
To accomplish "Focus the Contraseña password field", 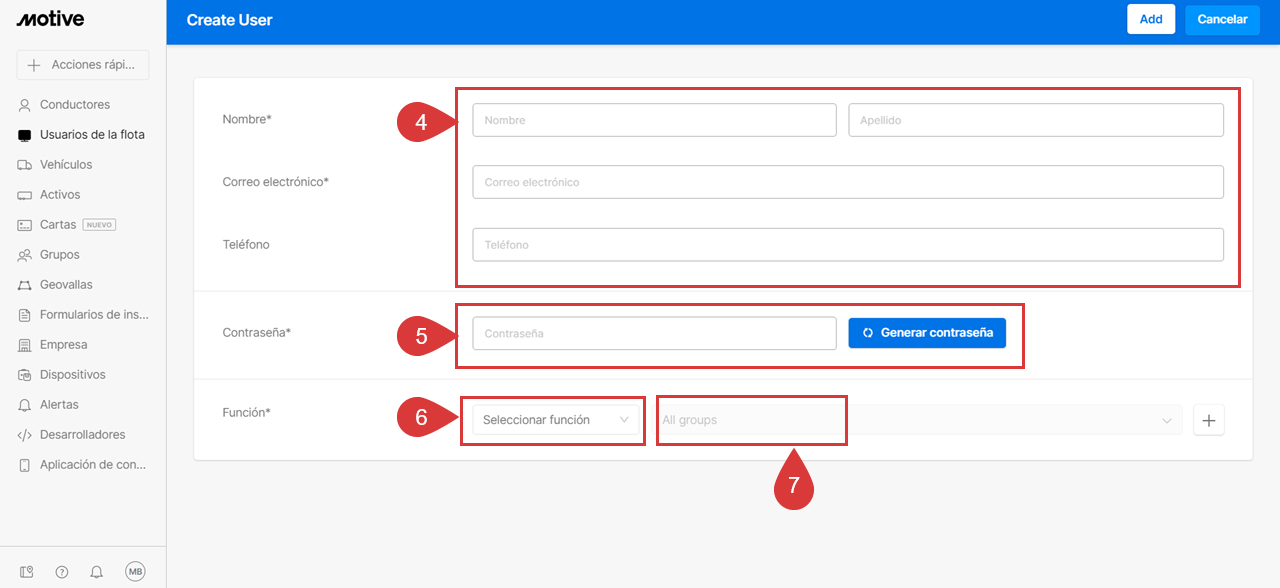I will 654,333.
